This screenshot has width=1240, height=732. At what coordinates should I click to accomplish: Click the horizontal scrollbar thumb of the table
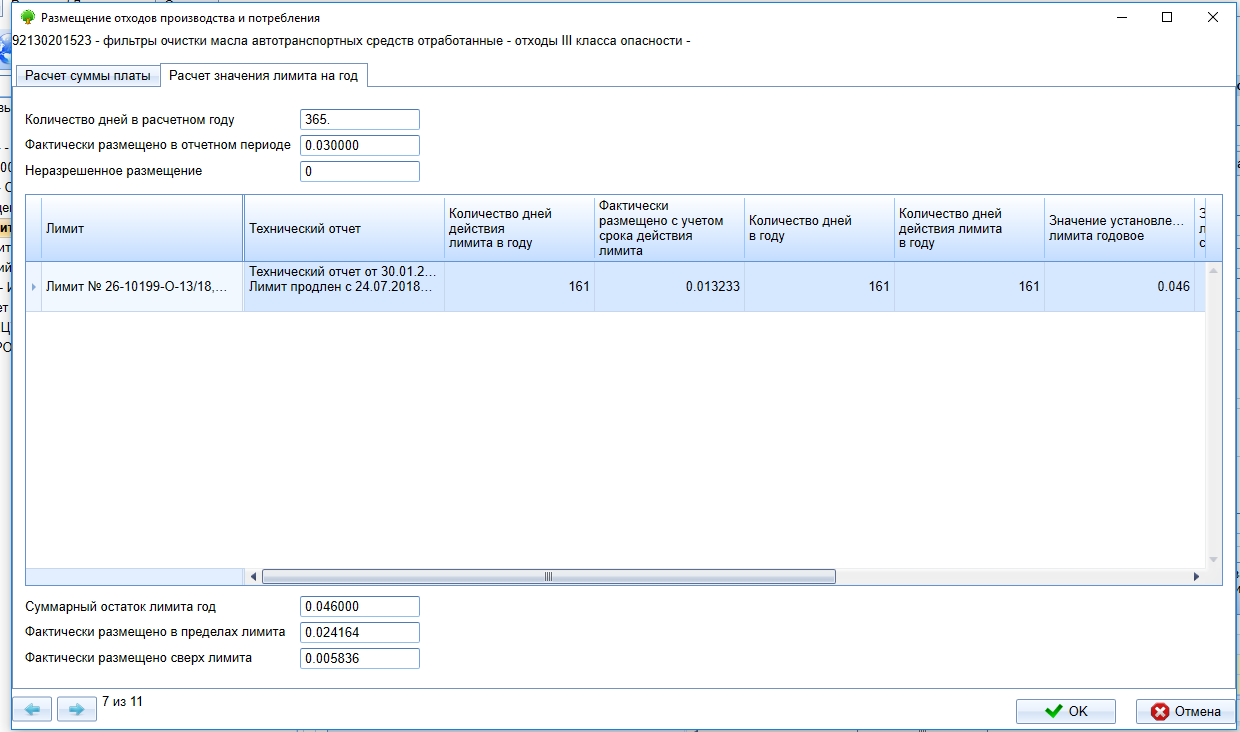[x=548, y=577]
